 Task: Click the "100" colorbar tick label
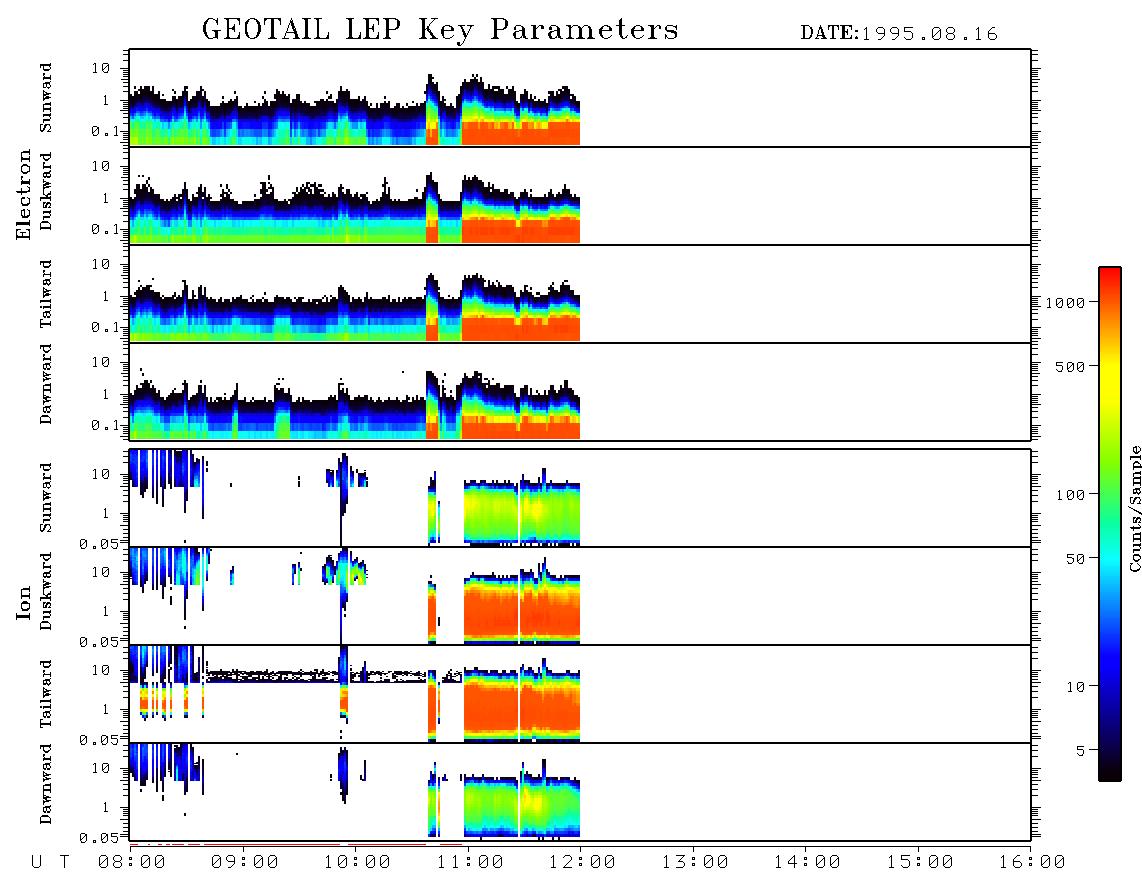pyautogui.click(x=1070, y=495)
